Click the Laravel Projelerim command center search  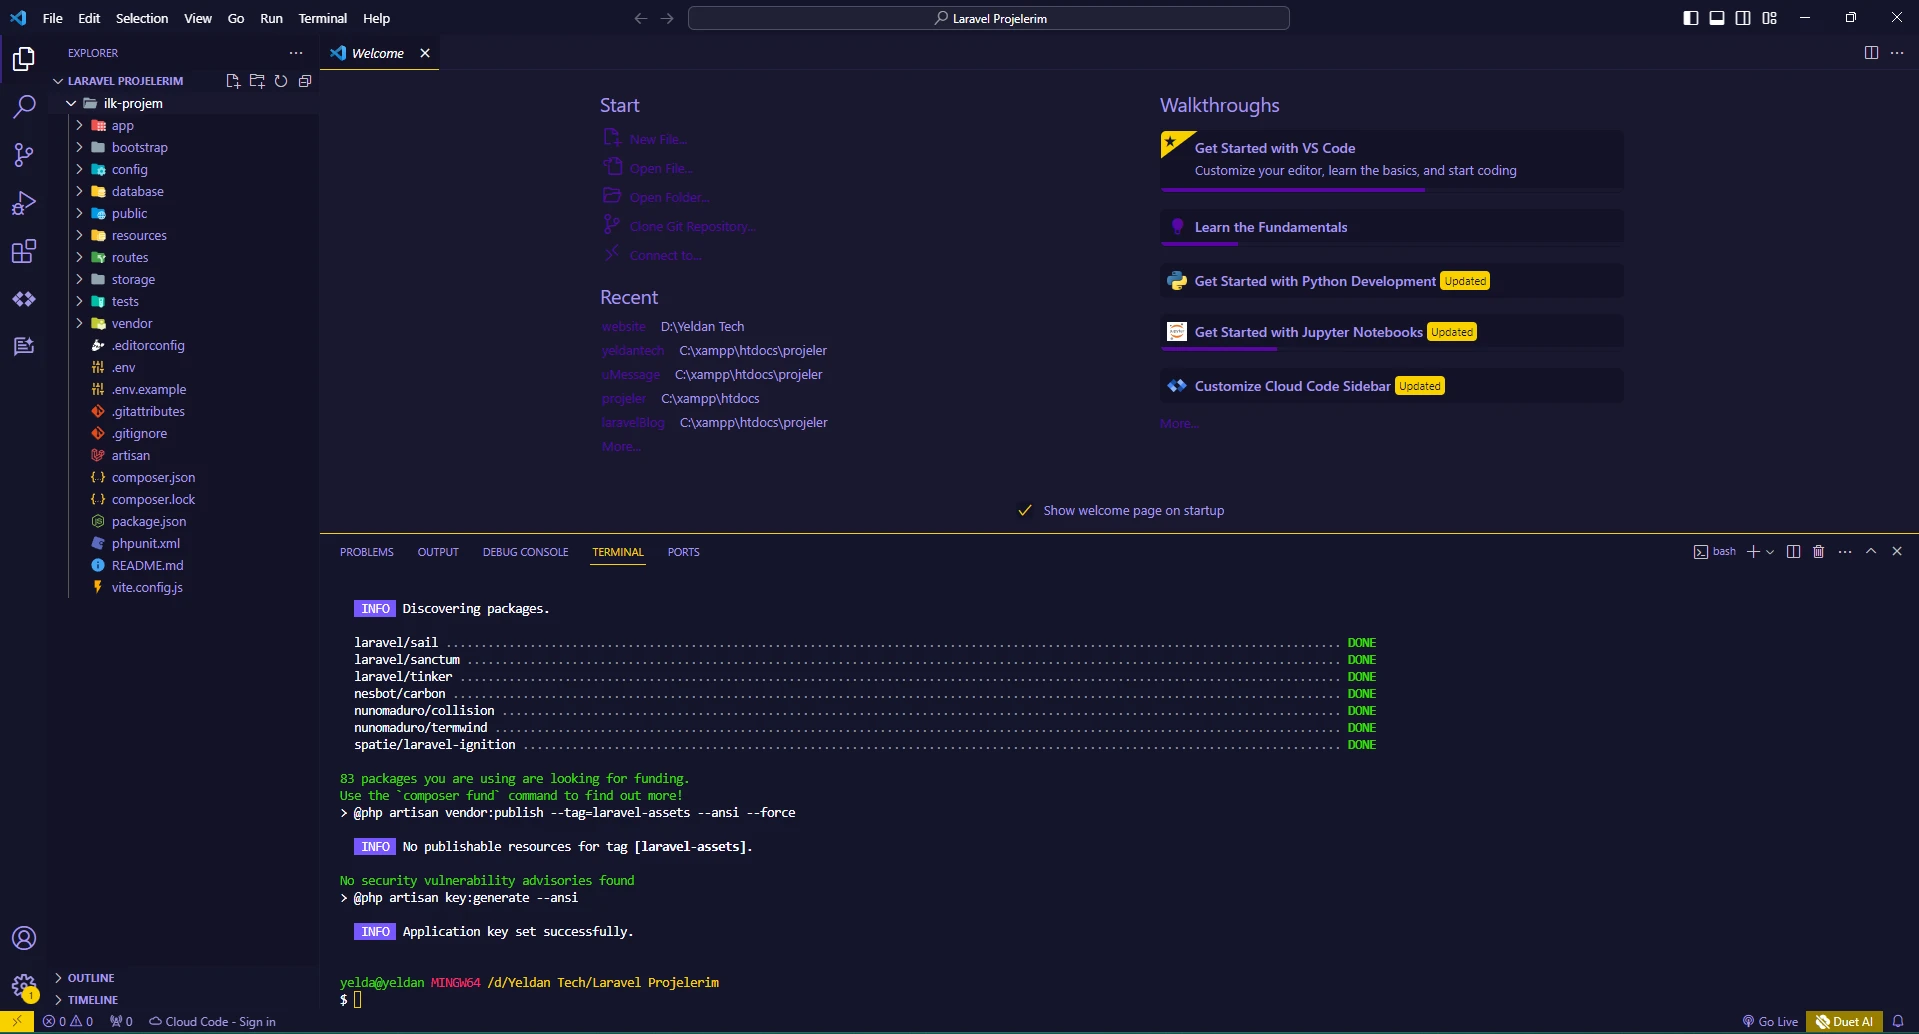(989, 18)
